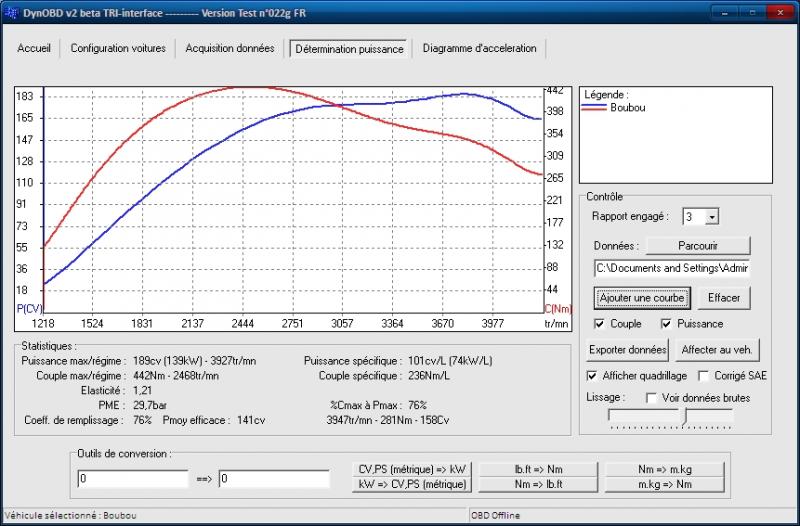
Task: Toggle the Puissance checkbox
Action: click(666, 323)
